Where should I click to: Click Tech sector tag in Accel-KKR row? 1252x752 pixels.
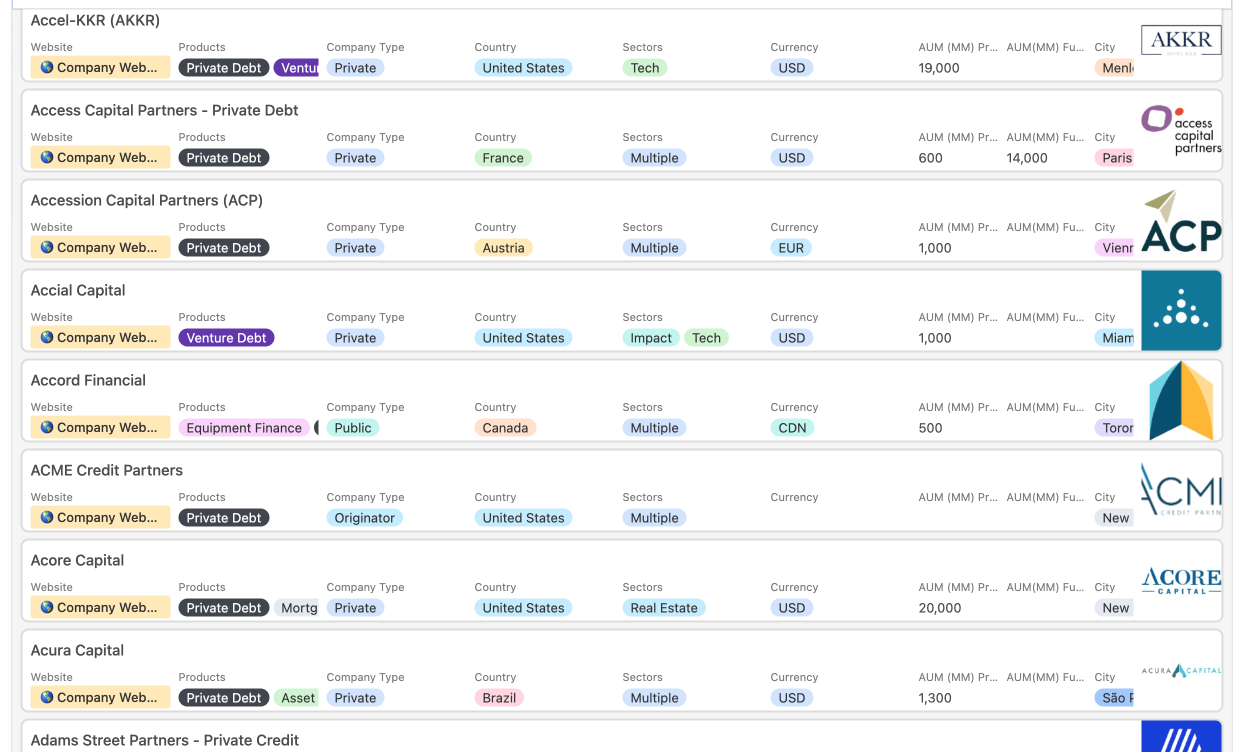coord(645,68)
